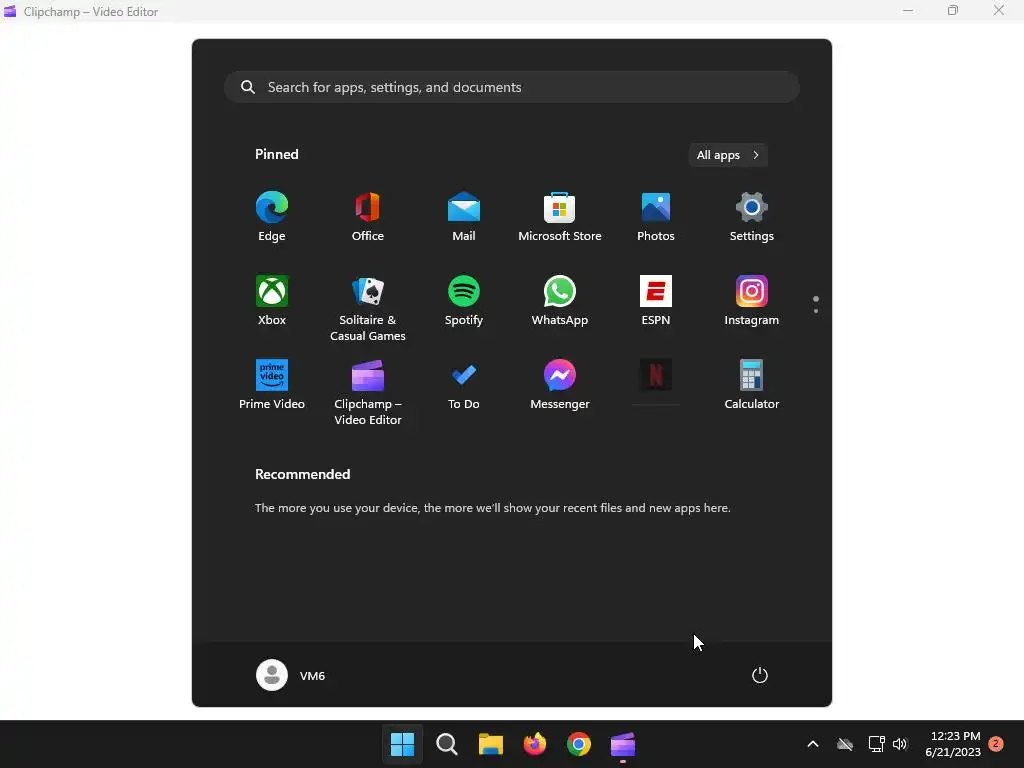Launch the Office app
This screenshot has height=768, width=1024.
368,217
